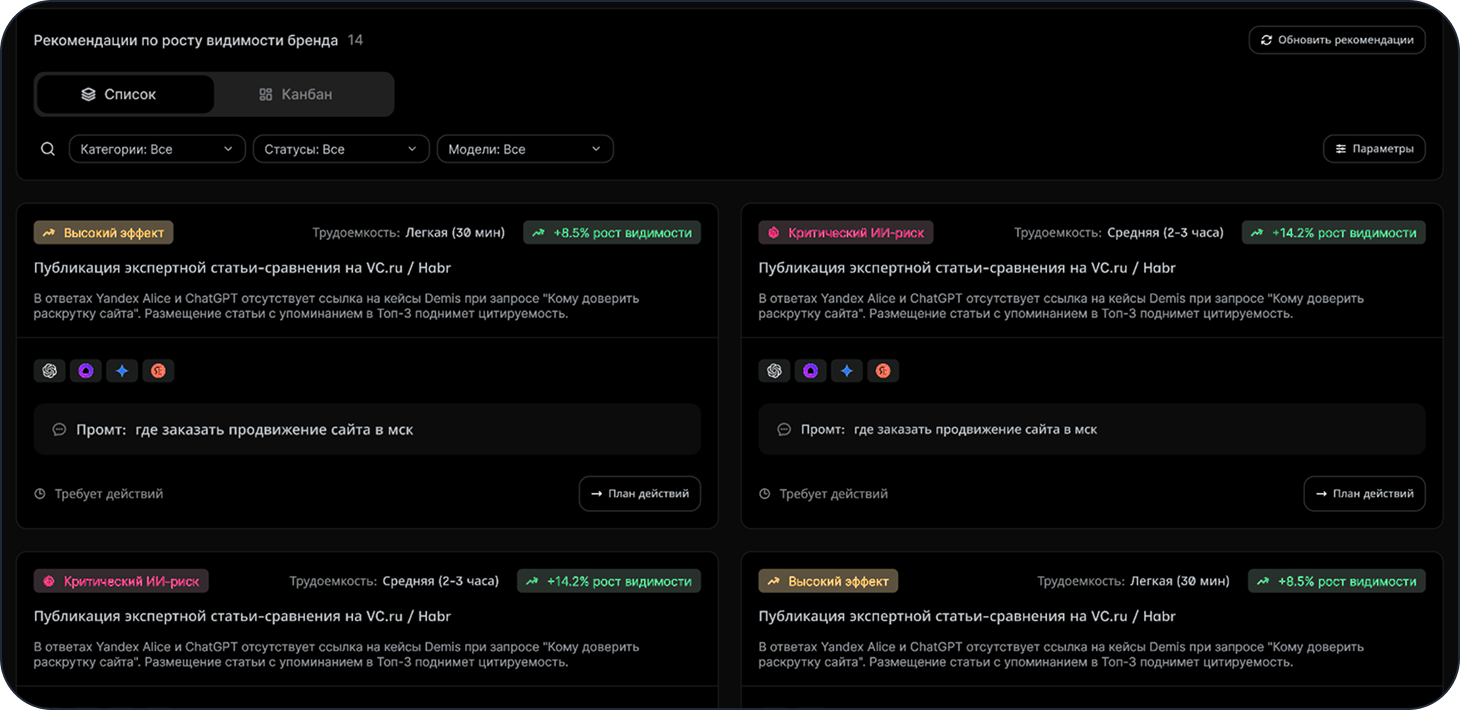Click +14.2% рост видимости badge in upper right card
1460x710 pixels.
coord(1334,233)
